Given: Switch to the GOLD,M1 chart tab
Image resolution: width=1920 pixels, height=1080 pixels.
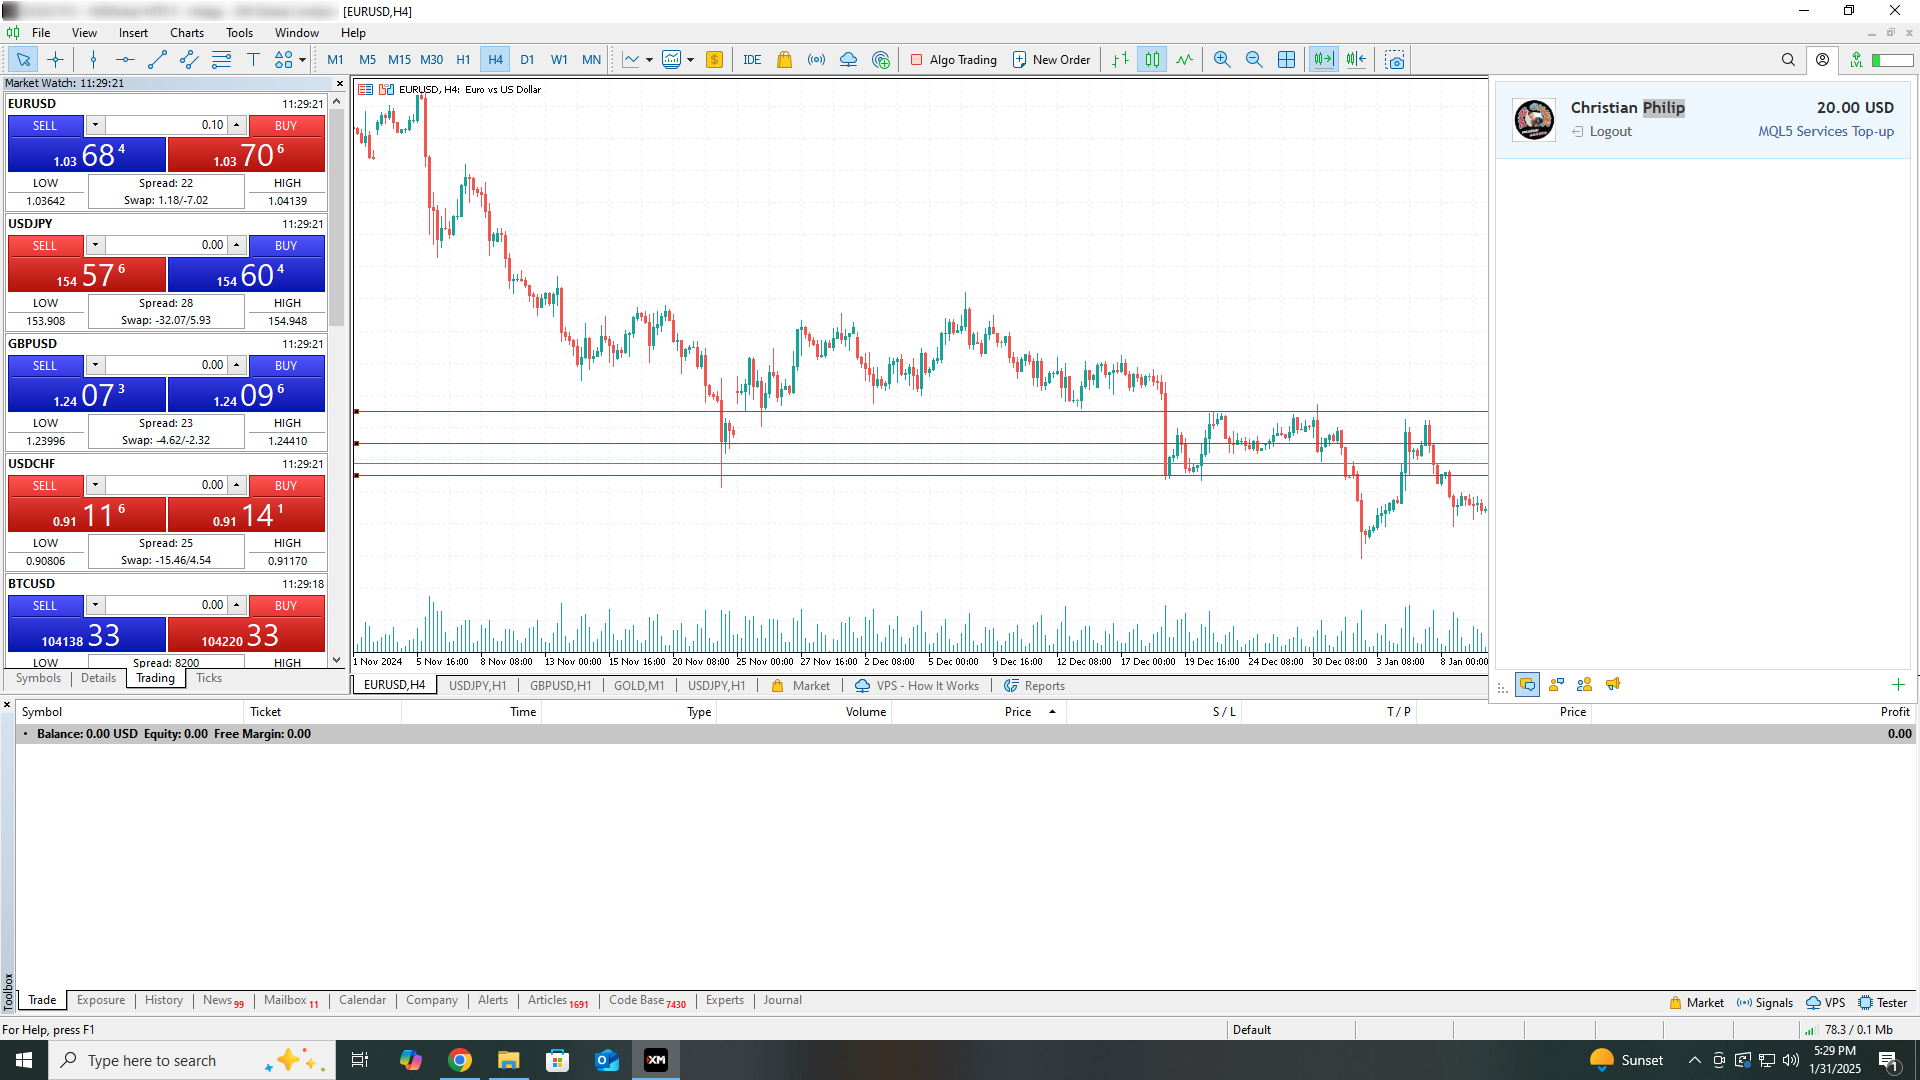Looking at the screenshot, I should pos(639,686).
